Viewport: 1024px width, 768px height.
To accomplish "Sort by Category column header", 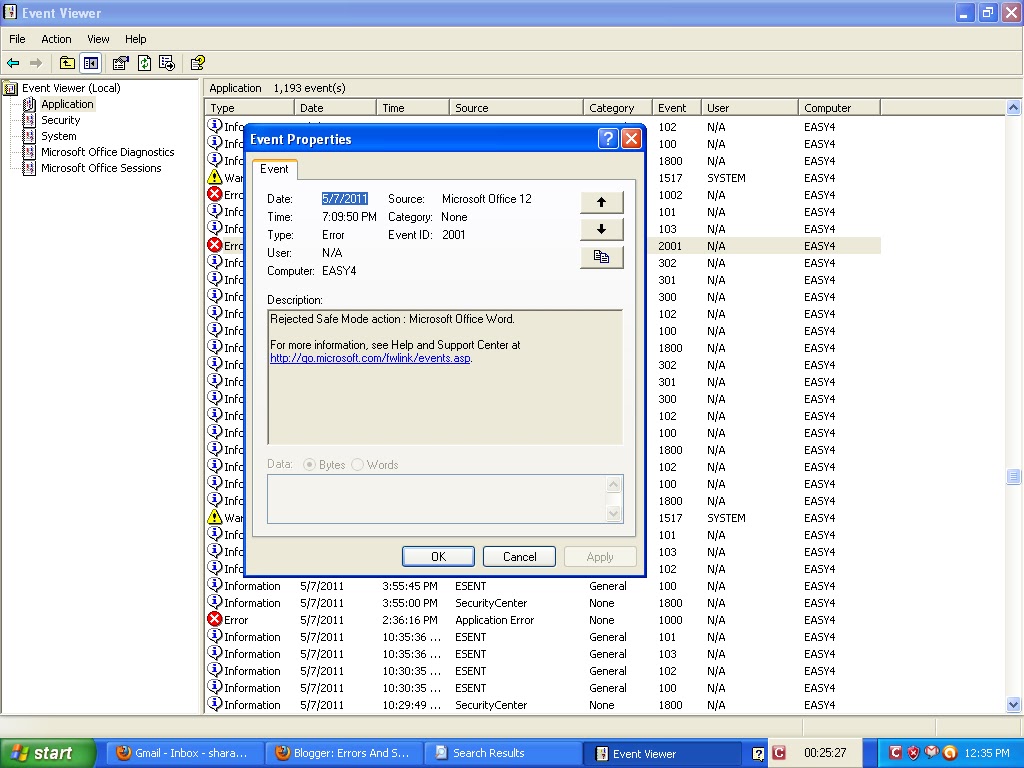I will [617, 108].
